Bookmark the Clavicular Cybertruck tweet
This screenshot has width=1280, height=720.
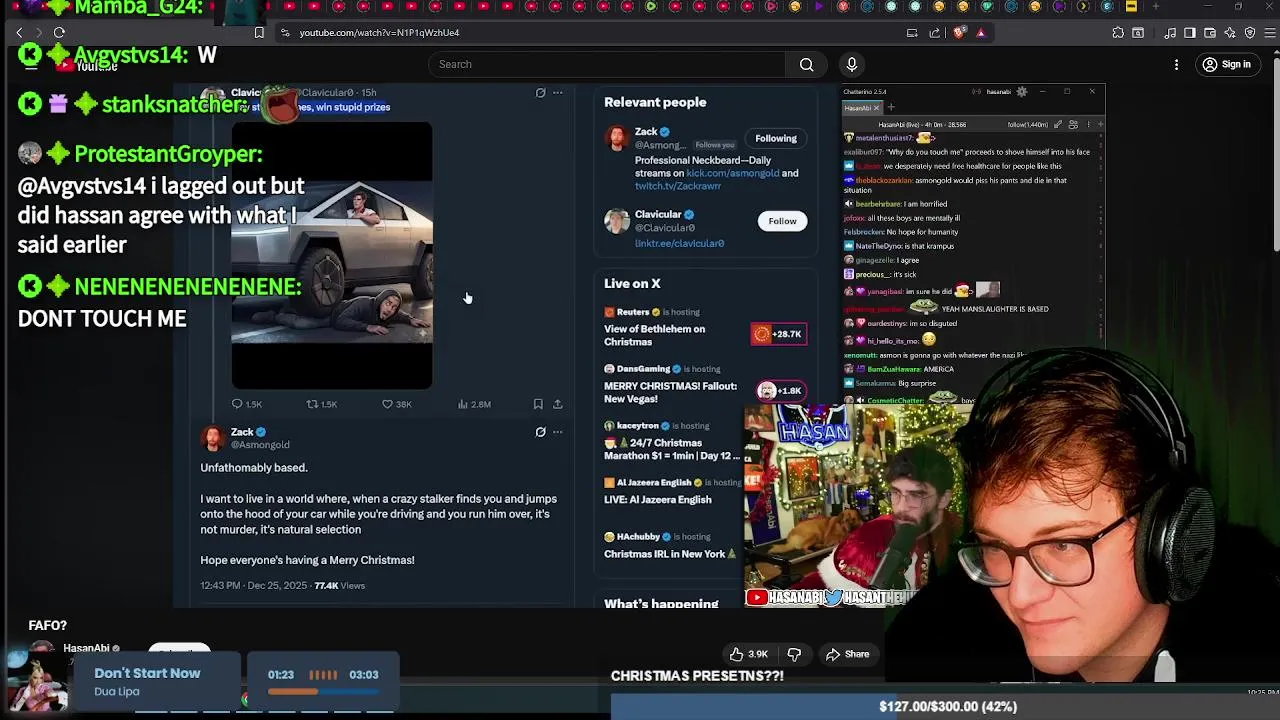pos(538,404)
